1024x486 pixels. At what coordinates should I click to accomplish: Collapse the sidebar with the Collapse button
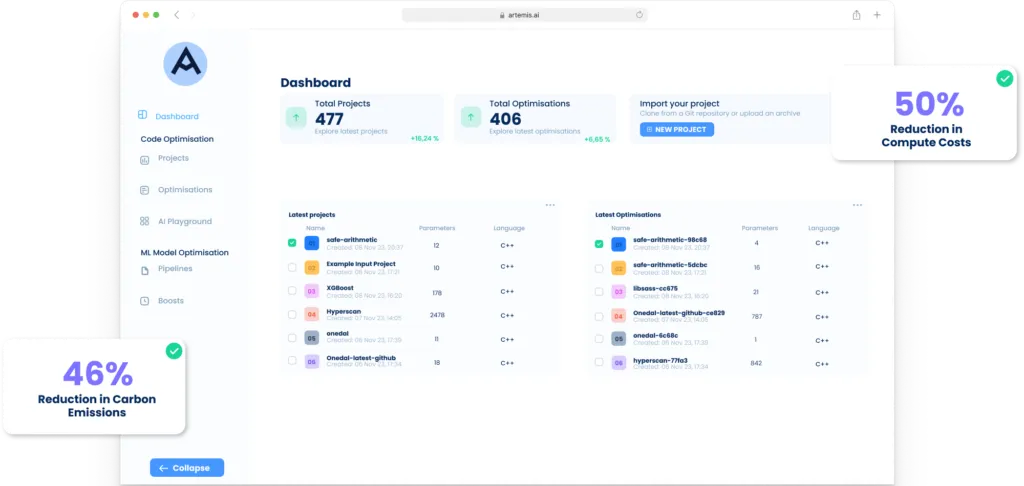(187, 468)
